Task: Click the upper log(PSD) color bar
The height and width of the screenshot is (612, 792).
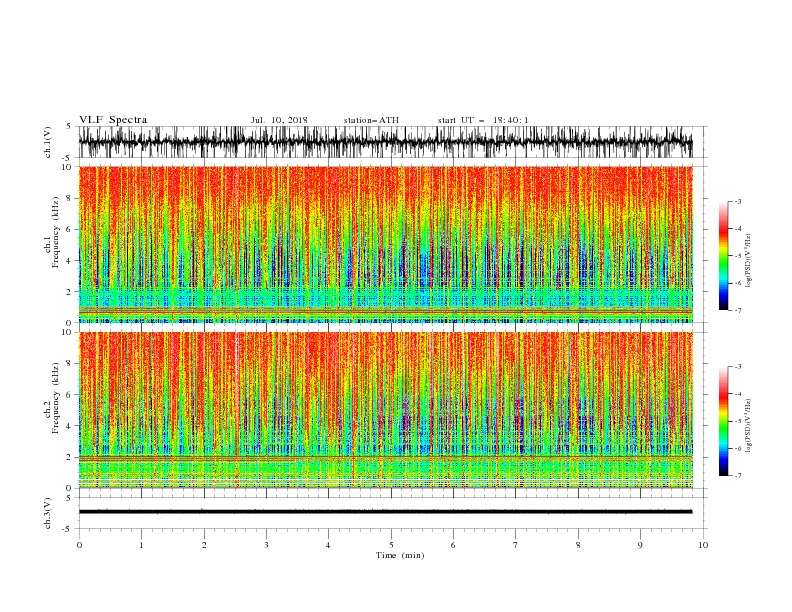Action: coord(723,256)
